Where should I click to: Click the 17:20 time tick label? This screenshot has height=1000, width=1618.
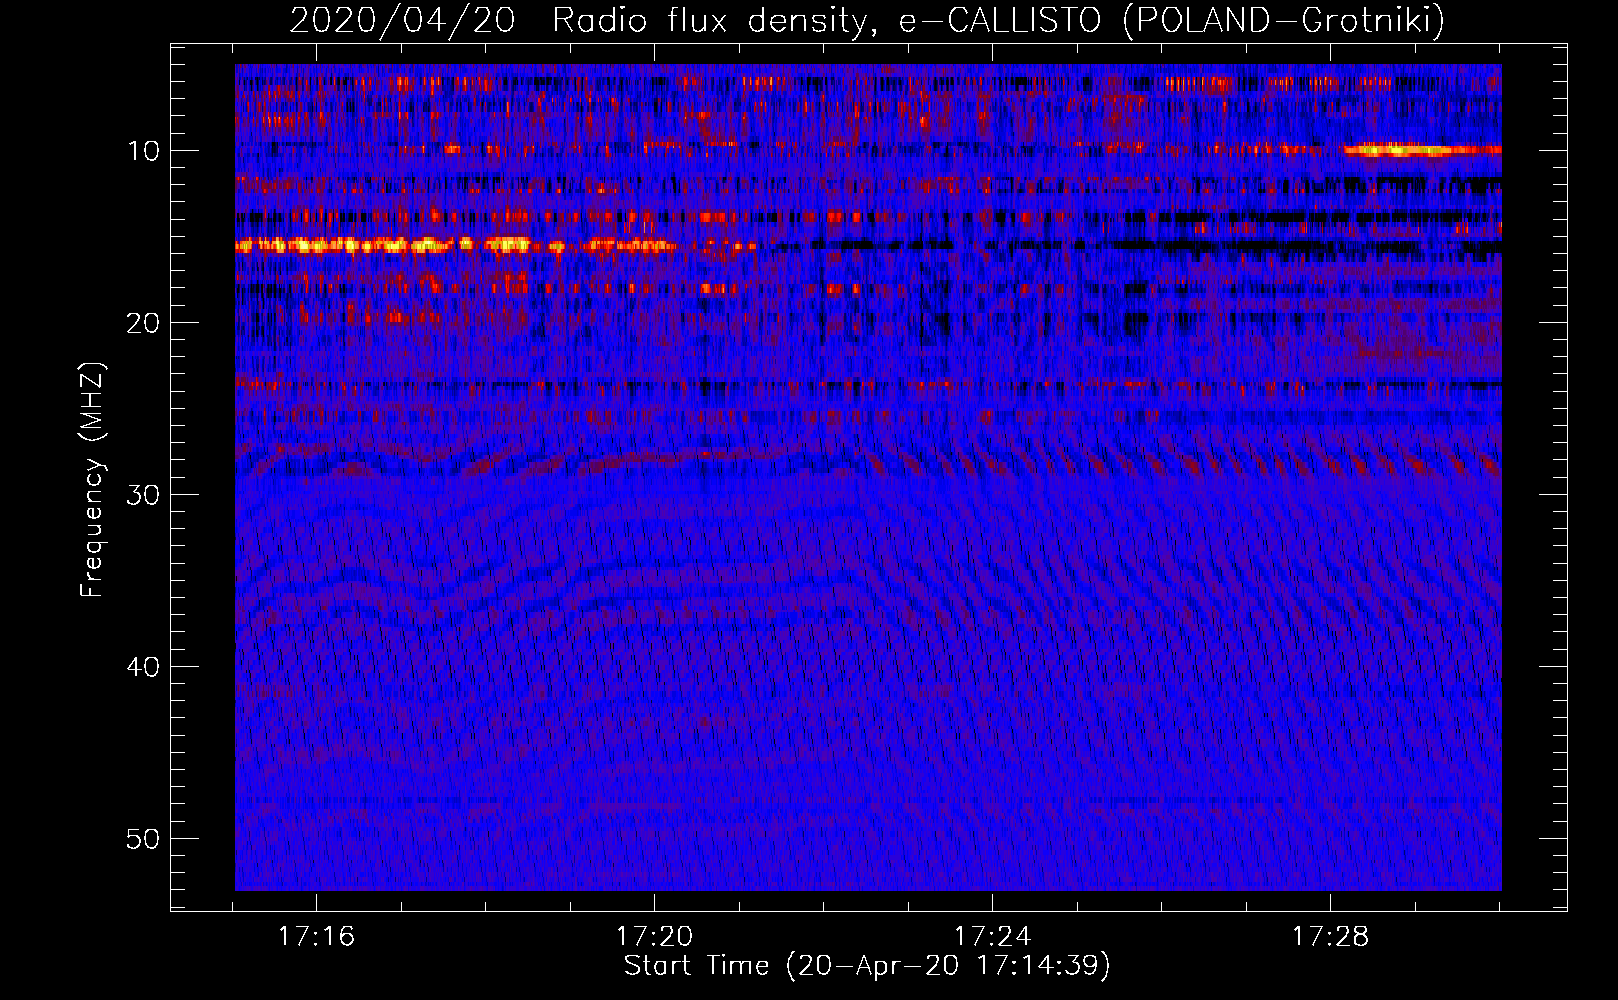[654, 936]
